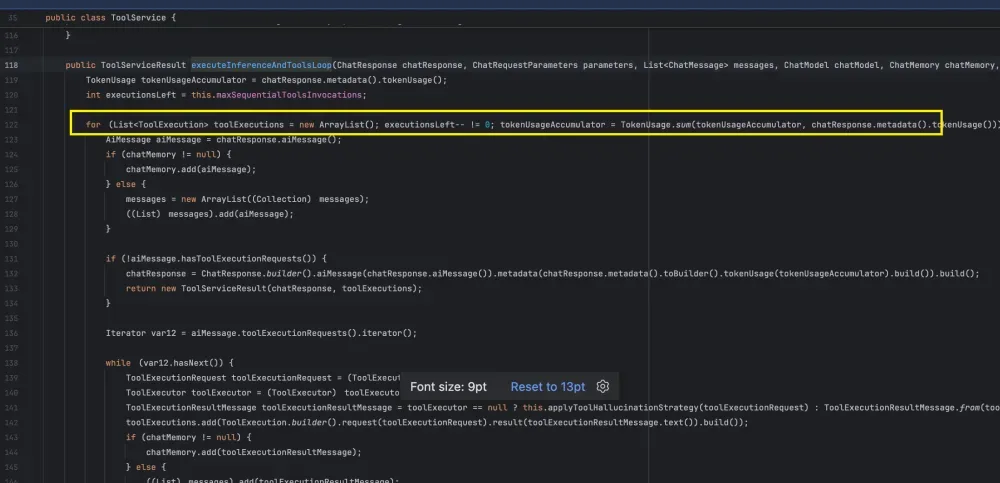Click "Iterator var12" declaration on line 136
This screenshot has height=483, width=1000.
(143, 333)
